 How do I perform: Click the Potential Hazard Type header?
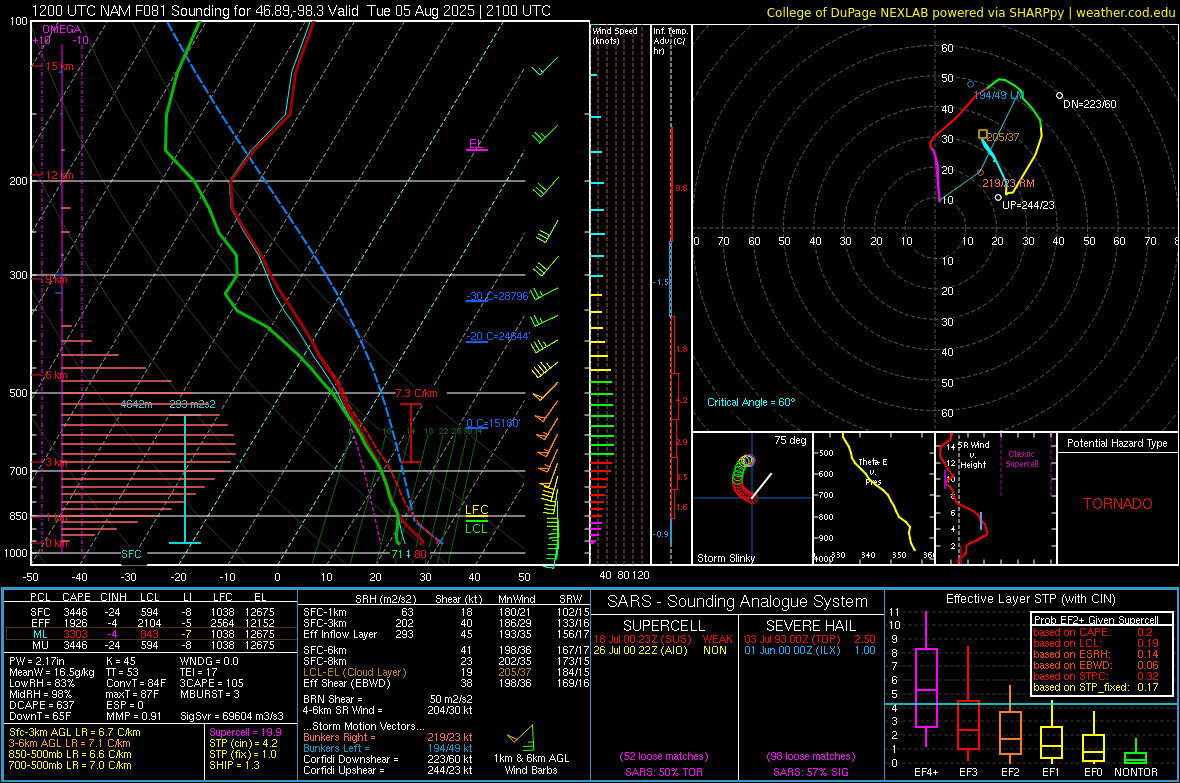pyautogui.click(x=1117, y=443)
